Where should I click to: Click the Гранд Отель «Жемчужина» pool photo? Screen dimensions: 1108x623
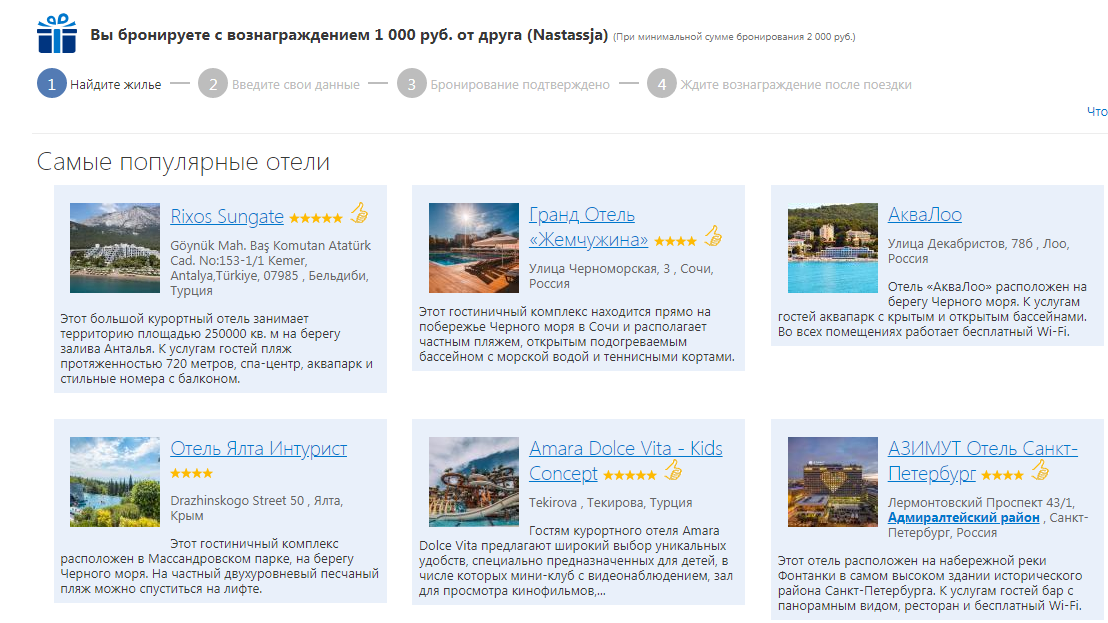(473, 248)
